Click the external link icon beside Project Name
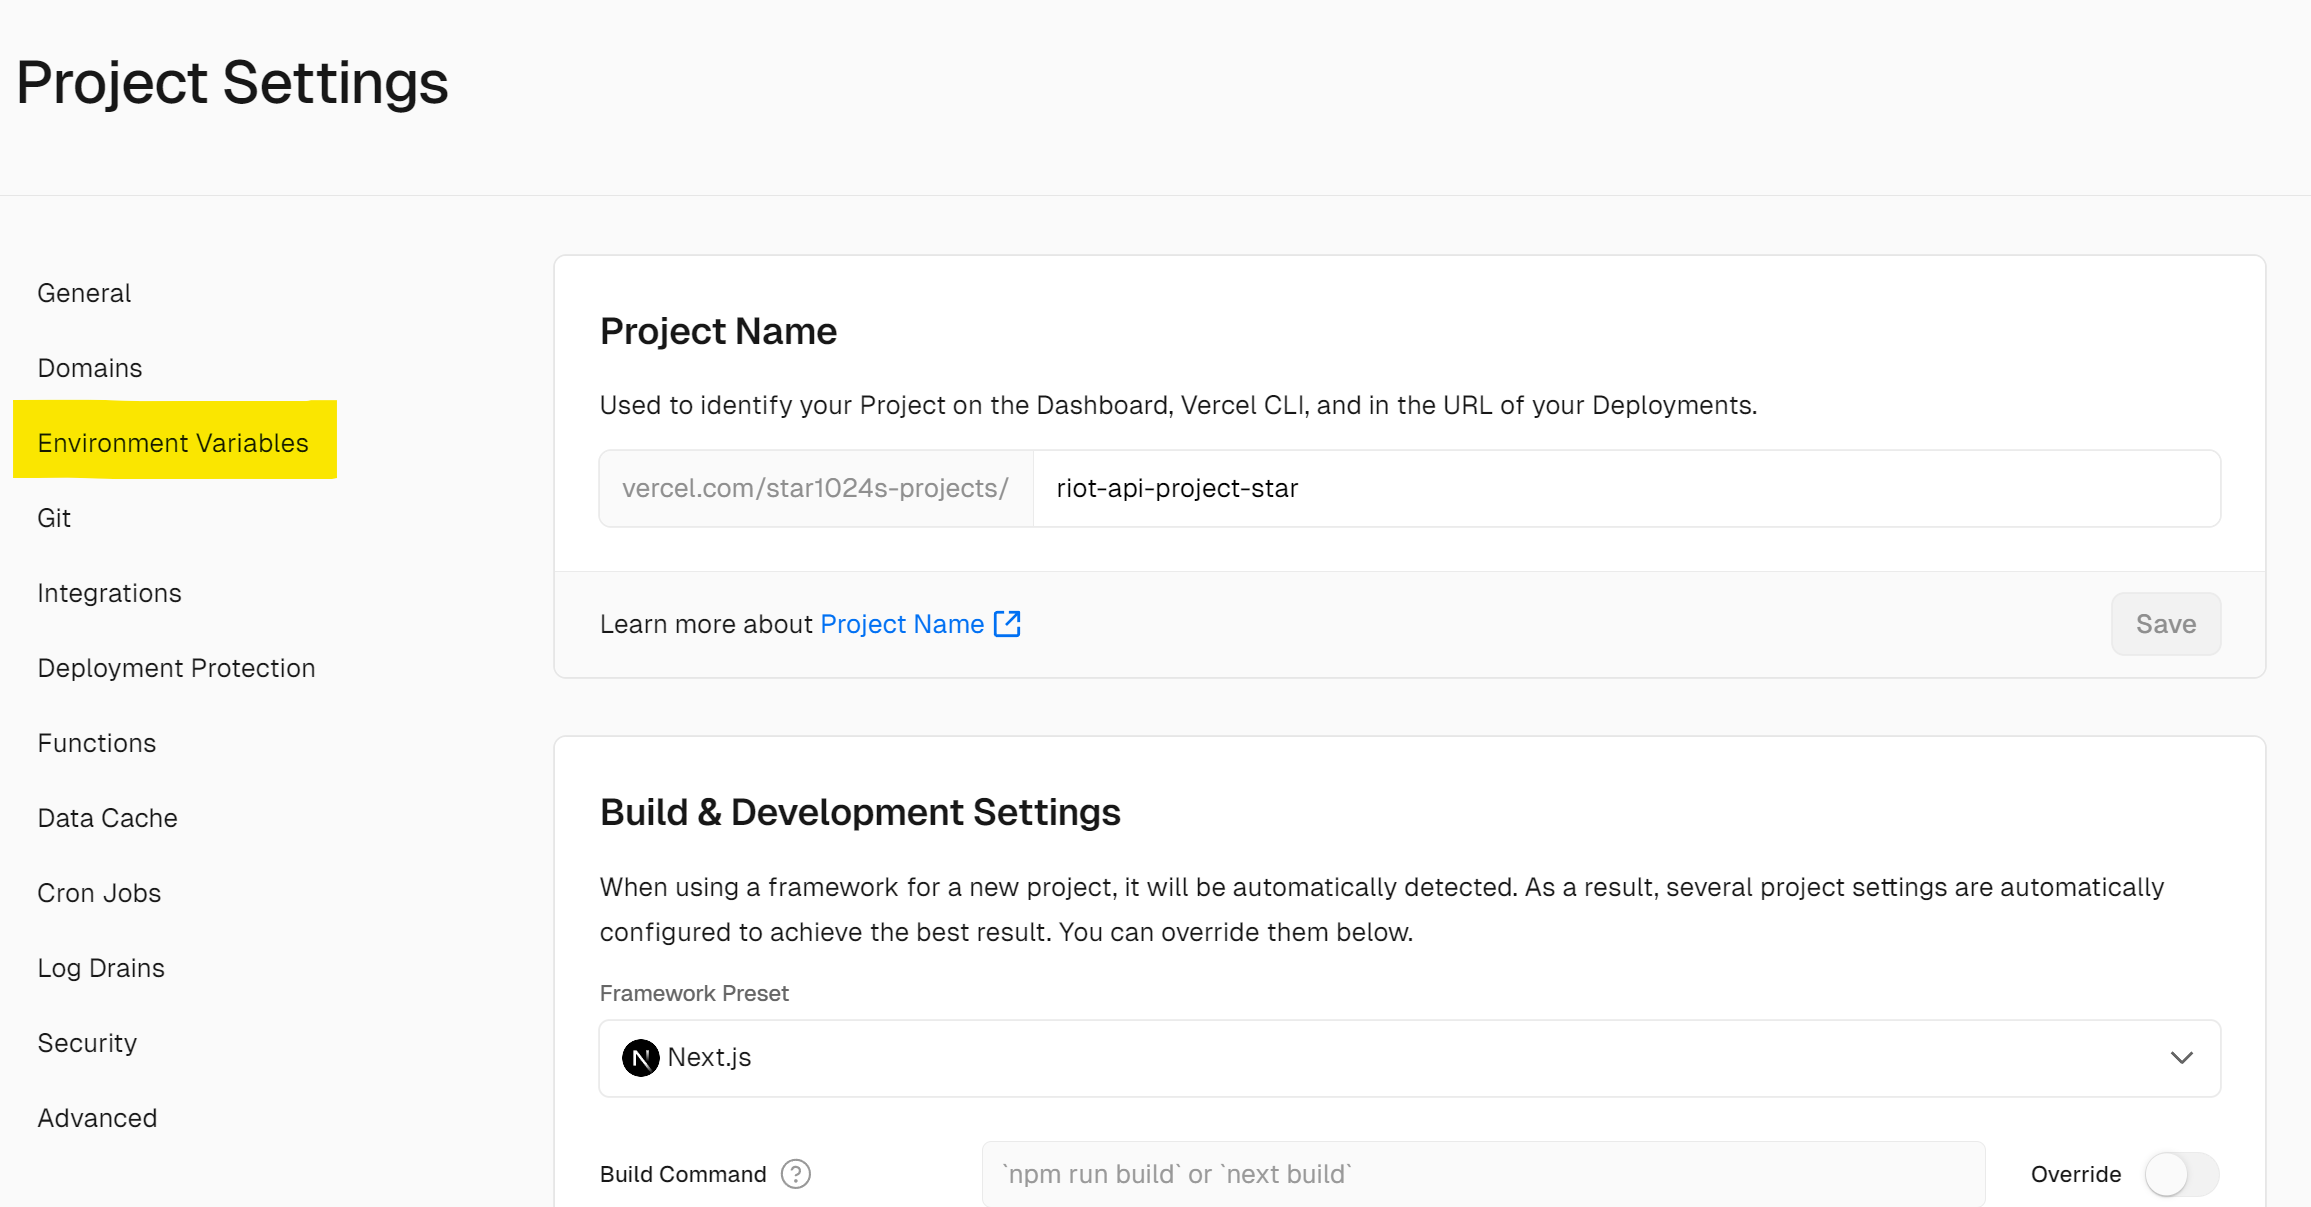The width and height of the screenshot is (2311, 1207). tap(1007, 624)
